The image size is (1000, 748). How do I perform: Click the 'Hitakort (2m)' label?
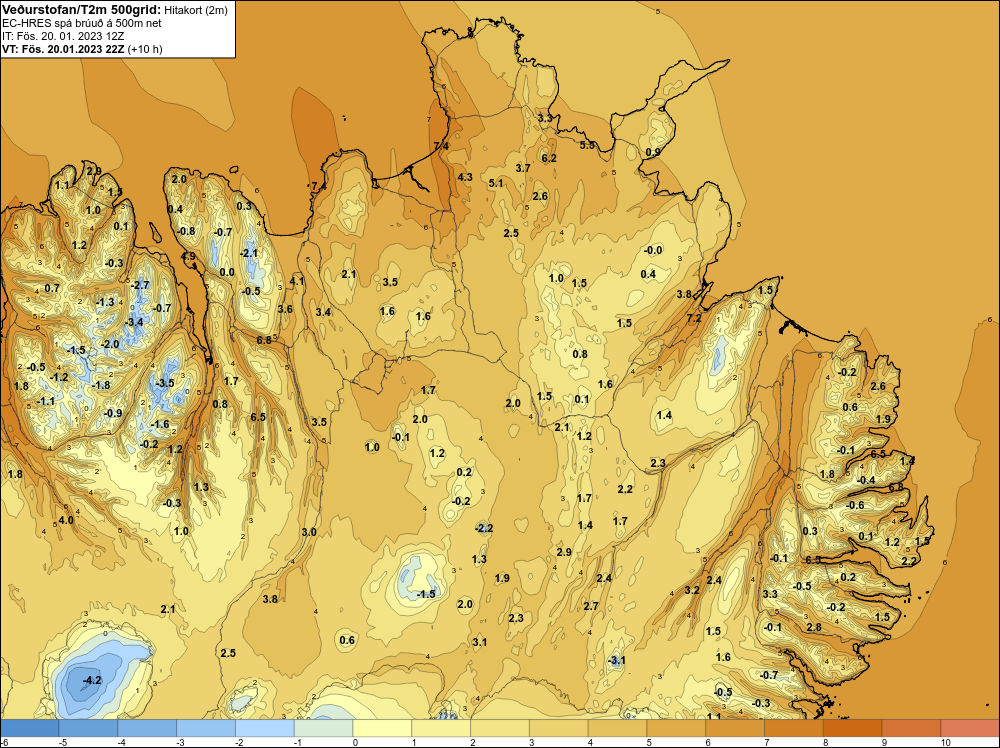[196, 10]
